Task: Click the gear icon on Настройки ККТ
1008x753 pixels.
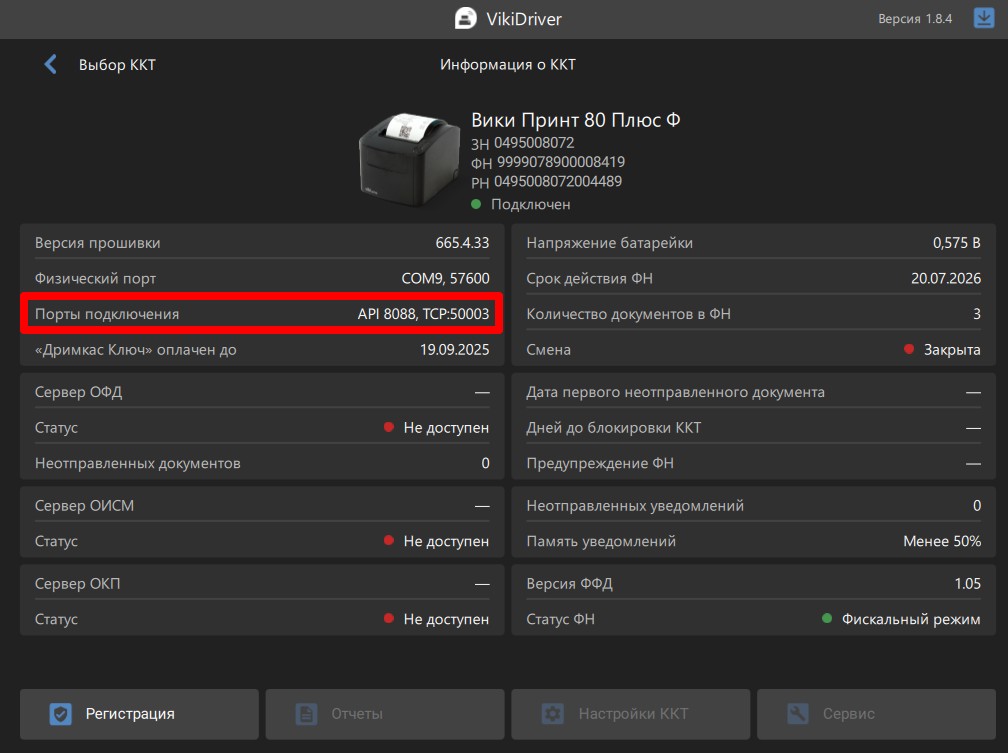Action: pos(552,714)
